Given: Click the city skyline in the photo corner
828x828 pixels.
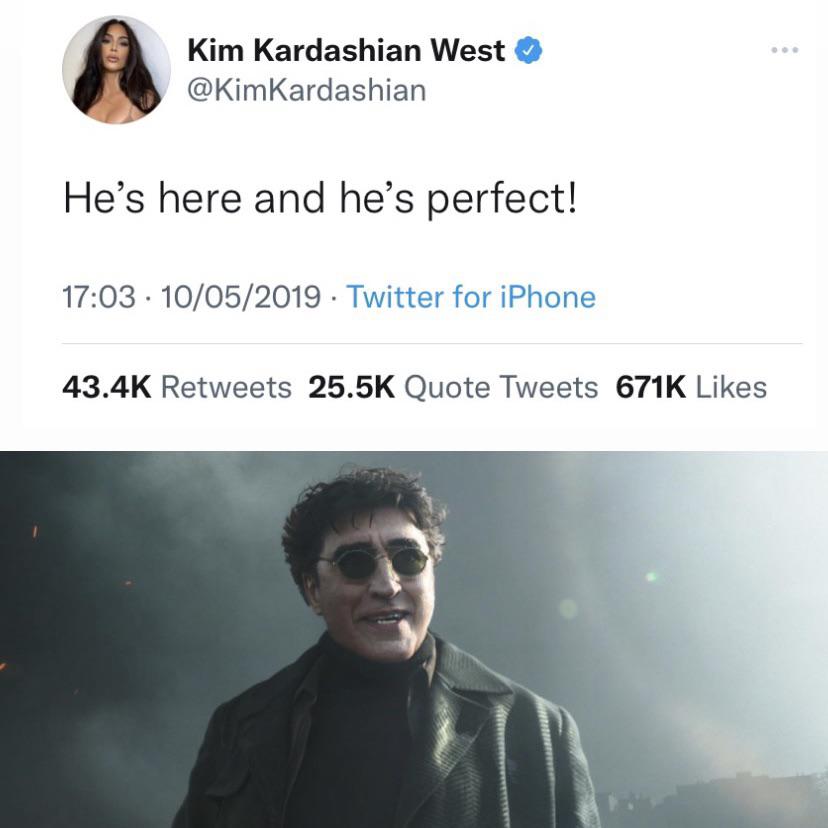Looking at the screenshot, I should tap(716, 799).
